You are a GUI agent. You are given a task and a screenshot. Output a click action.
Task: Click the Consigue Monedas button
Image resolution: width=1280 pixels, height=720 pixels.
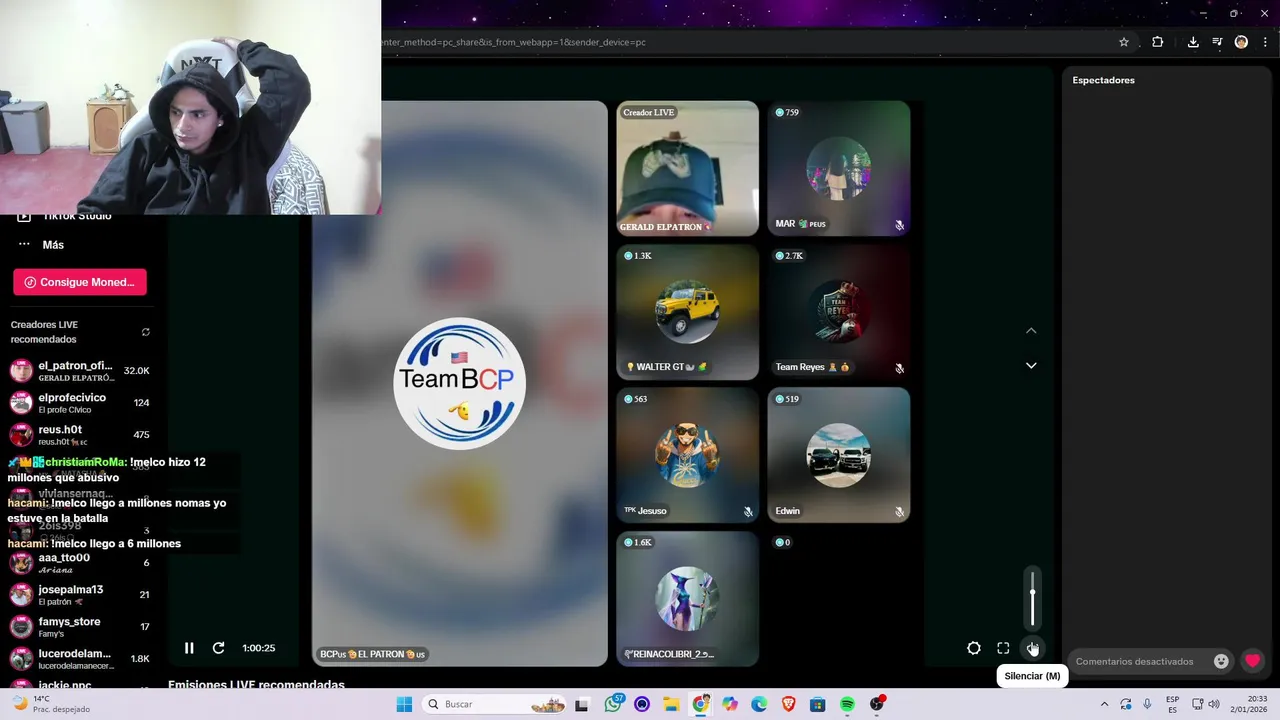pyautogui.click(x=80, y=282)
